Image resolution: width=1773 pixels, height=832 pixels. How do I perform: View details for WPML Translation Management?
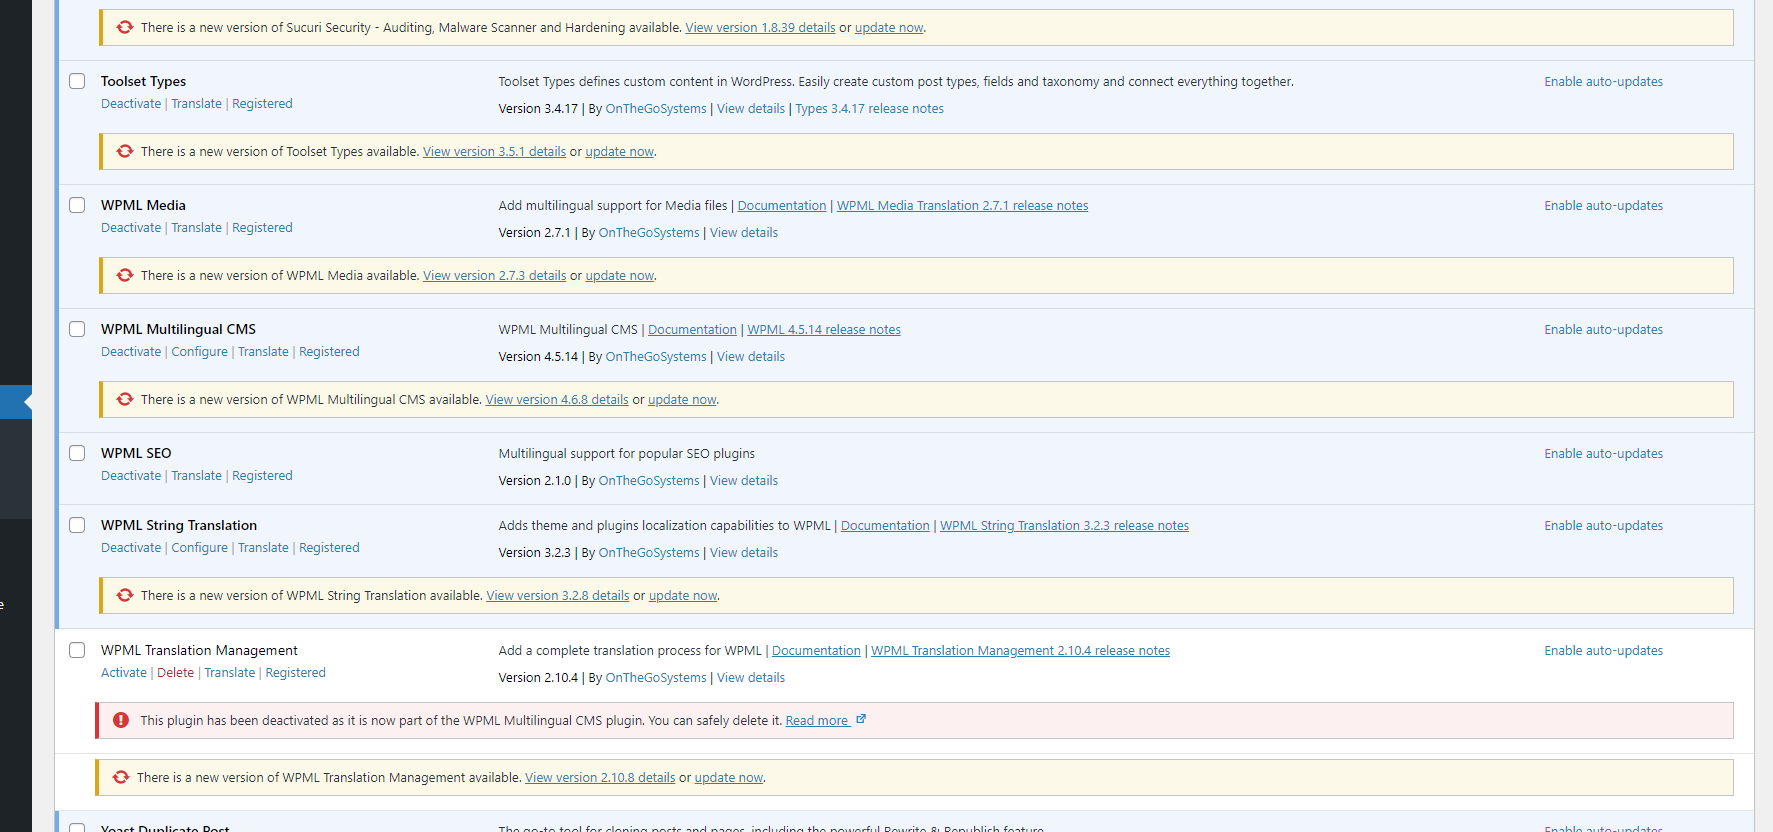point(751,678)
